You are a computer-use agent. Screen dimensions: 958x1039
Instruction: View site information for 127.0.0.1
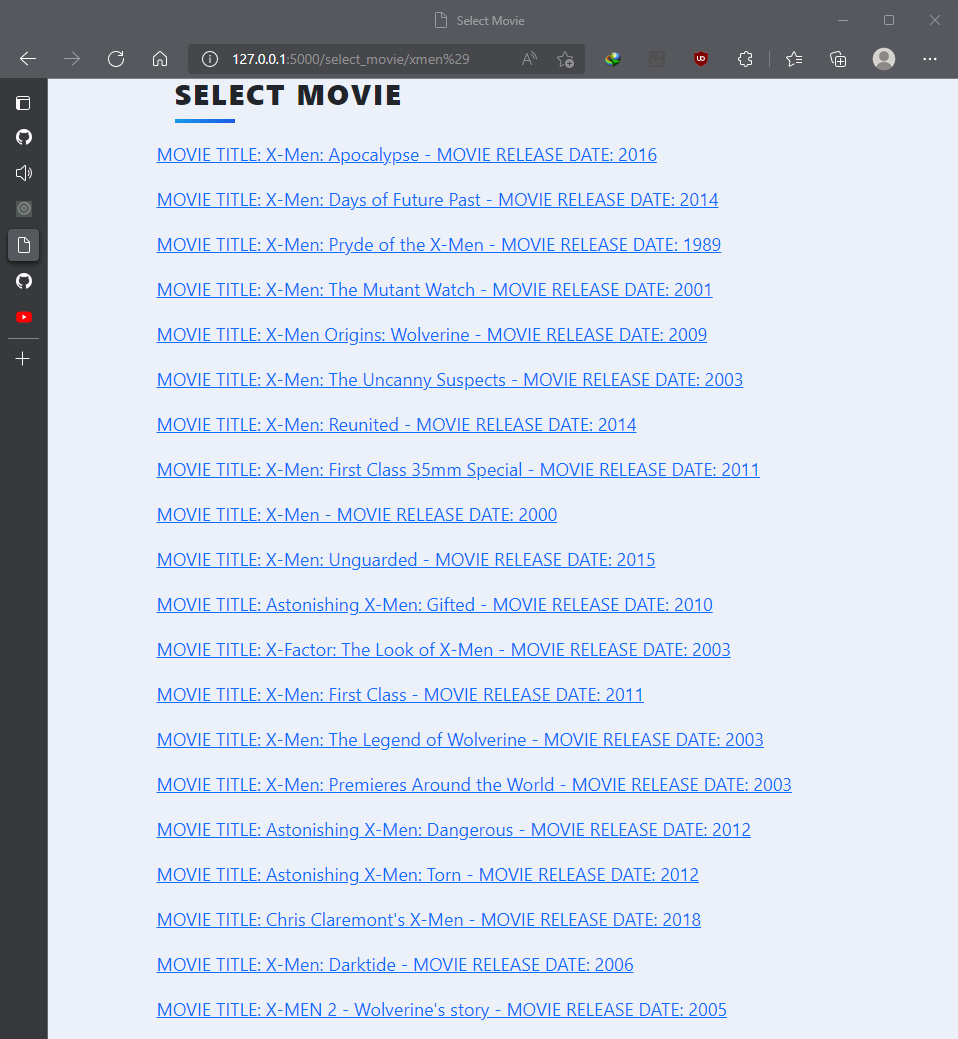[210, 59]
